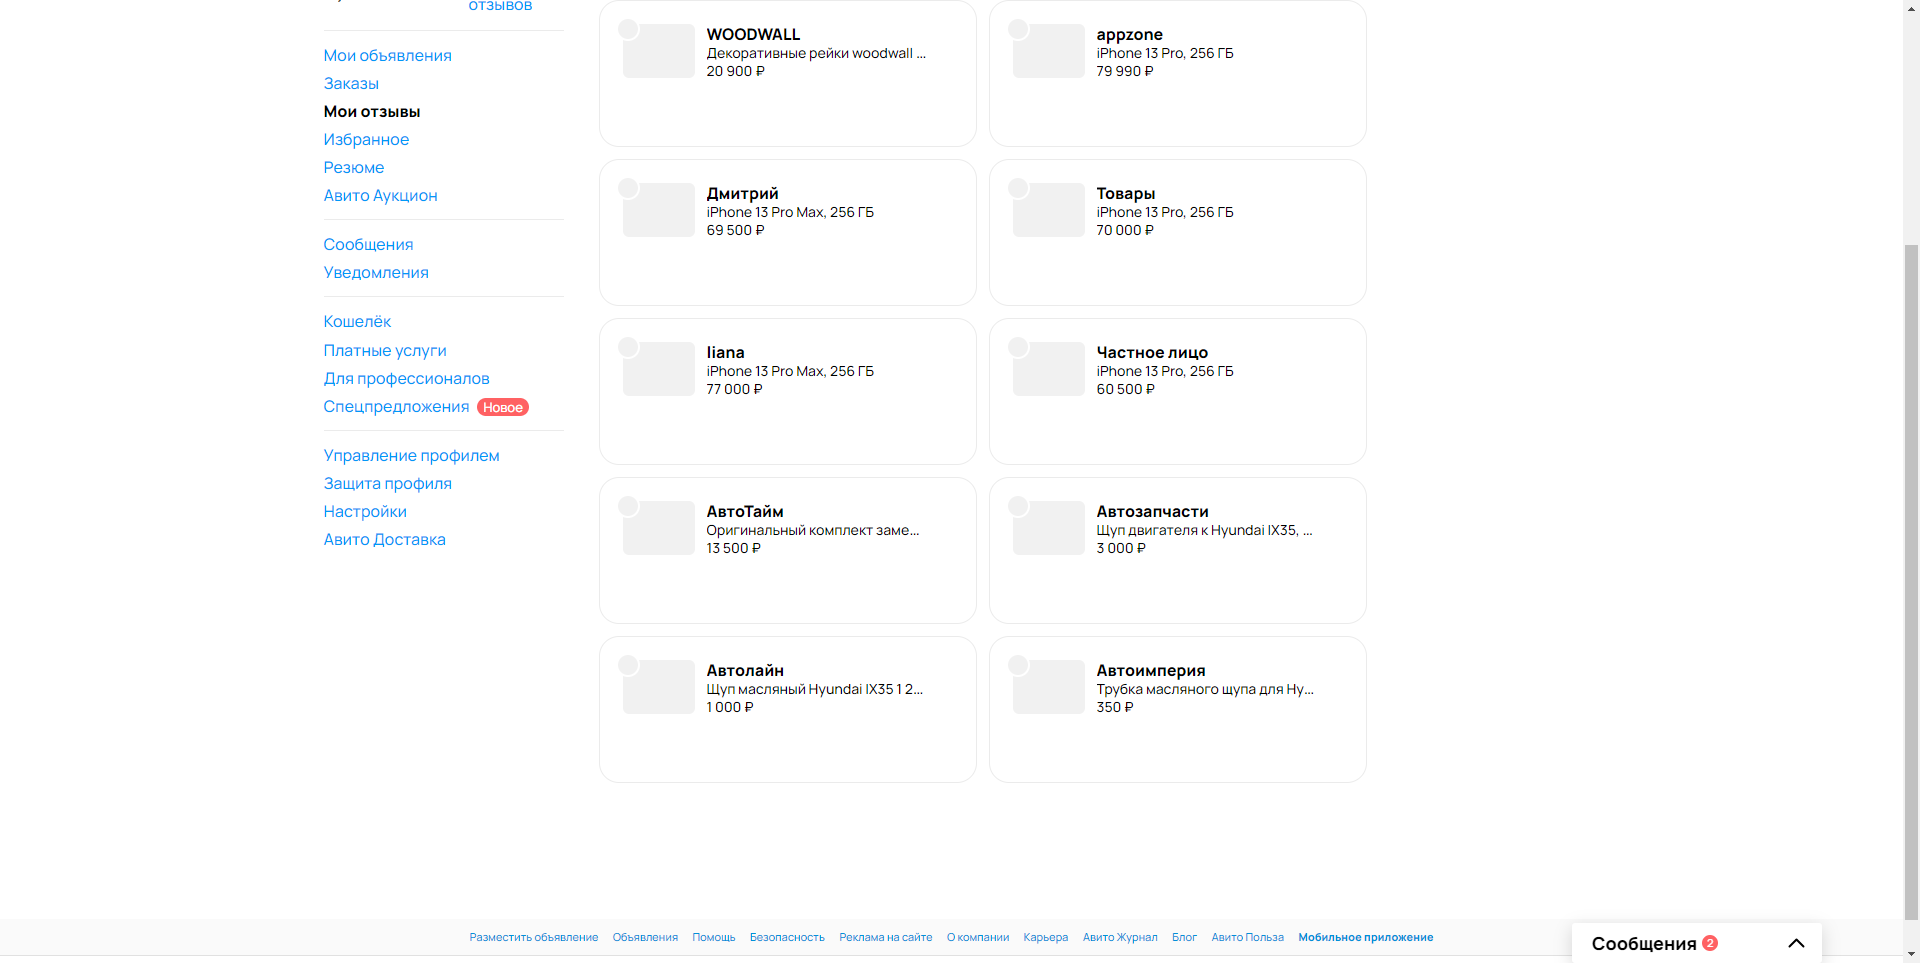Screen dimensions: 1920x963
Task: Open Авито Журнал footer link
Action: point(1120,937)
